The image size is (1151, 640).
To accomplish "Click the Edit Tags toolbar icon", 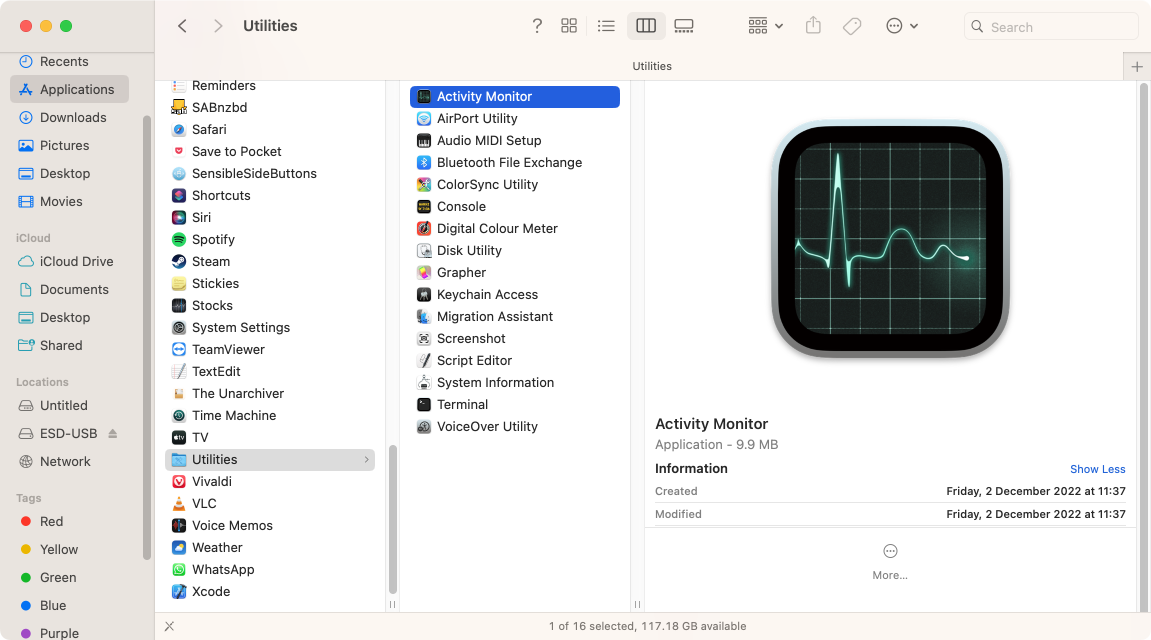I will pyautogui.click(x=852, y=26).
